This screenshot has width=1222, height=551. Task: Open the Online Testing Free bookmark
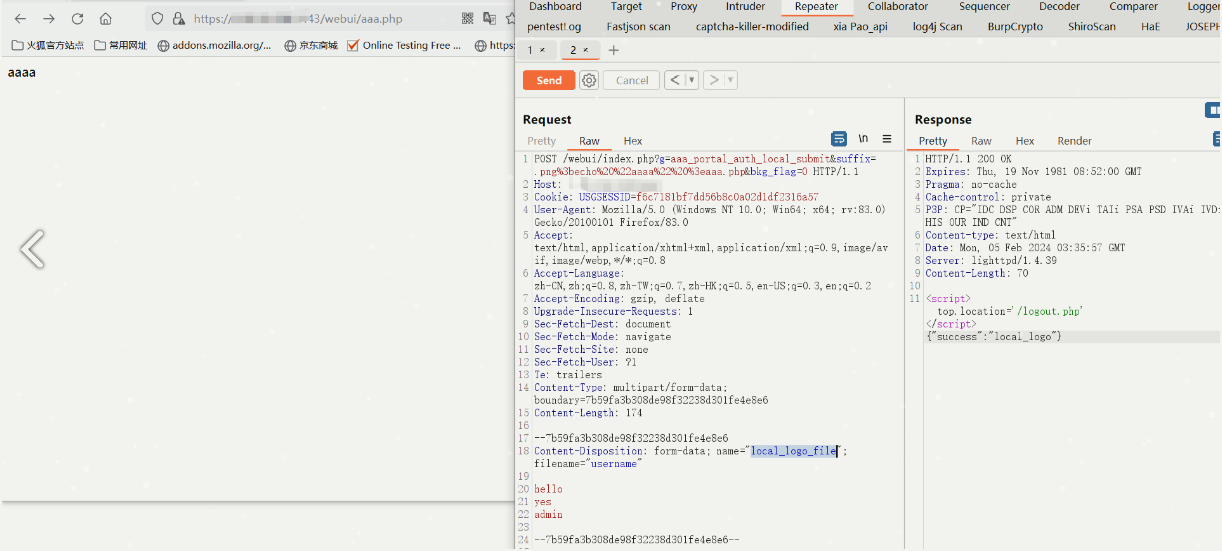point(404,45)
